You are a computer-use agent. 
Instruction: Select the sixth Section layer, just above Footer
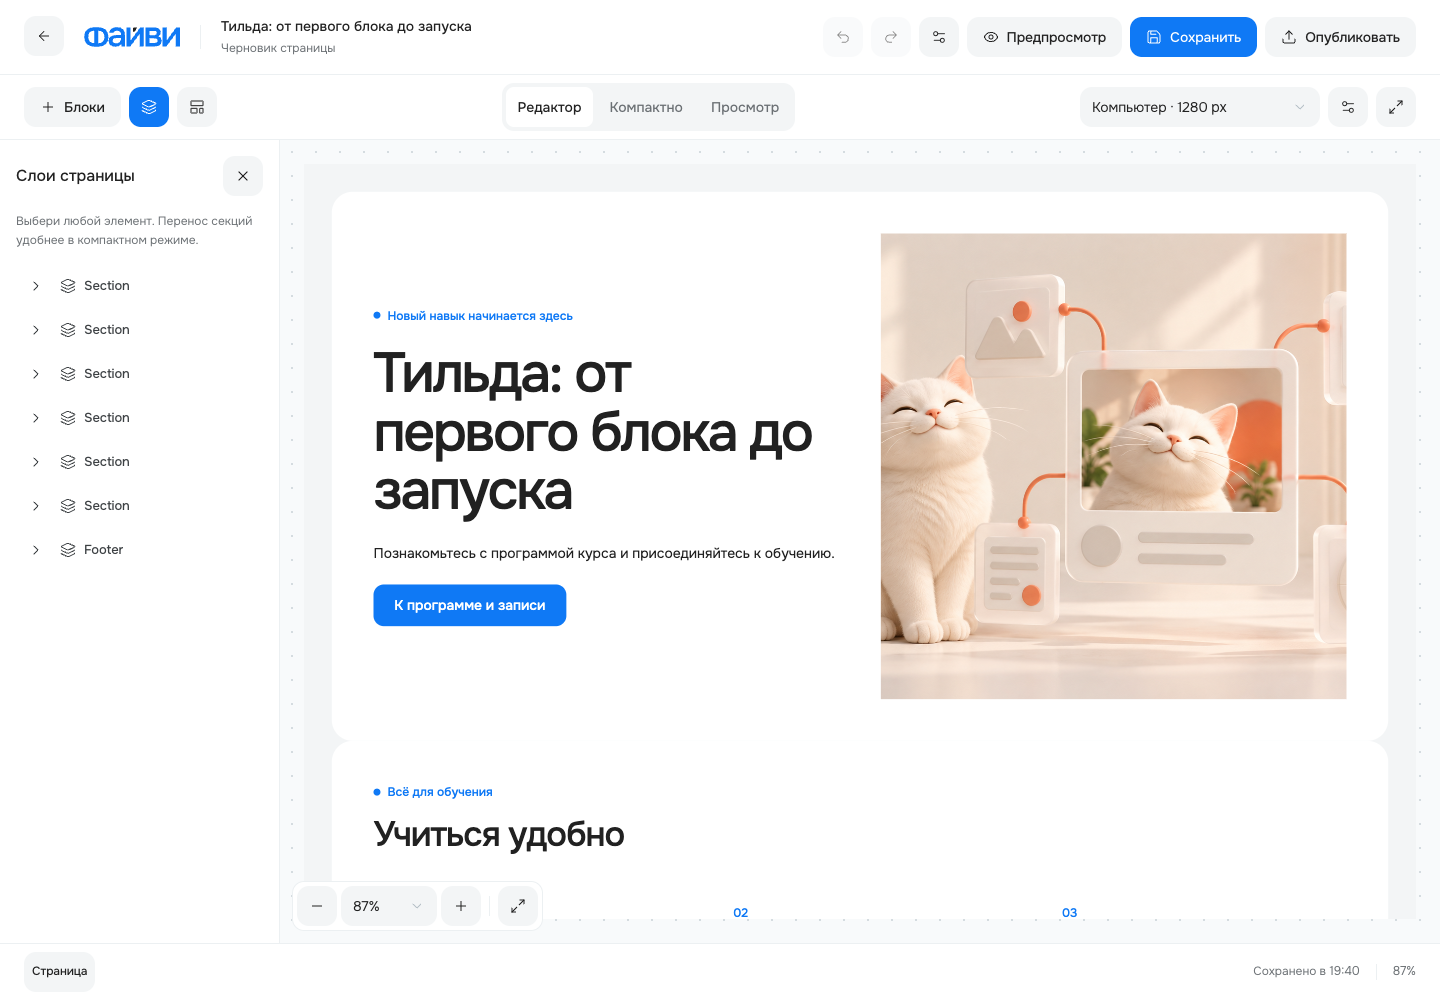140,506
